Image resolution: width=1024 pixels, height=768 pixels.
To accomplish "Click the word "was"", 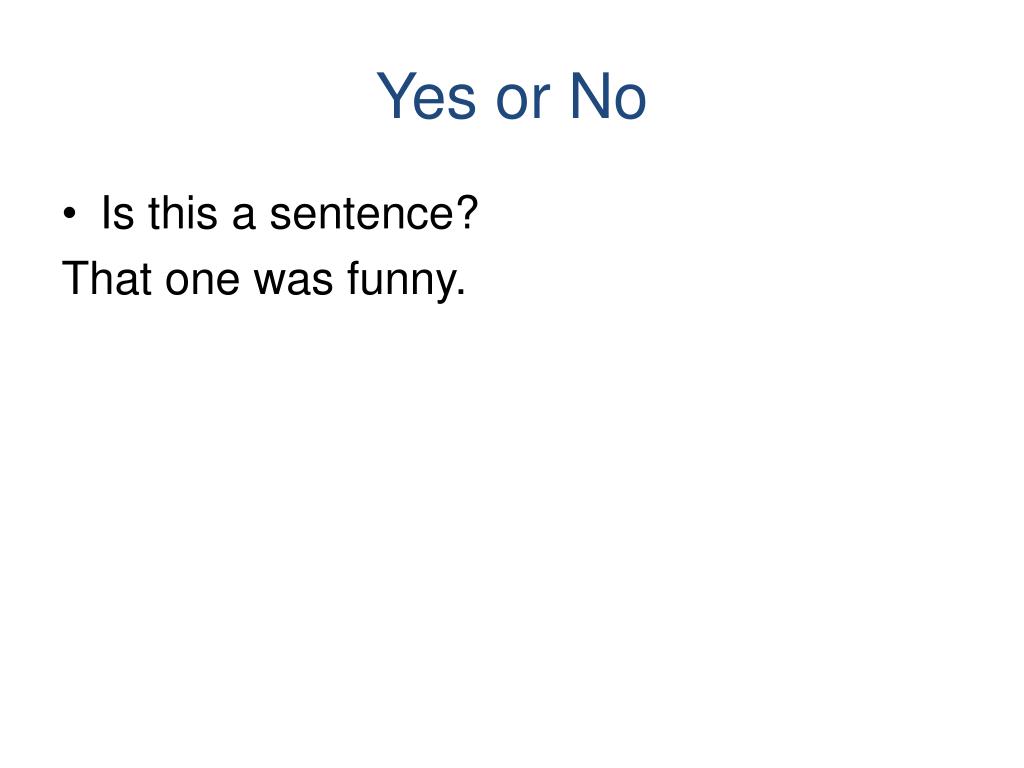I will coord(293,283).
